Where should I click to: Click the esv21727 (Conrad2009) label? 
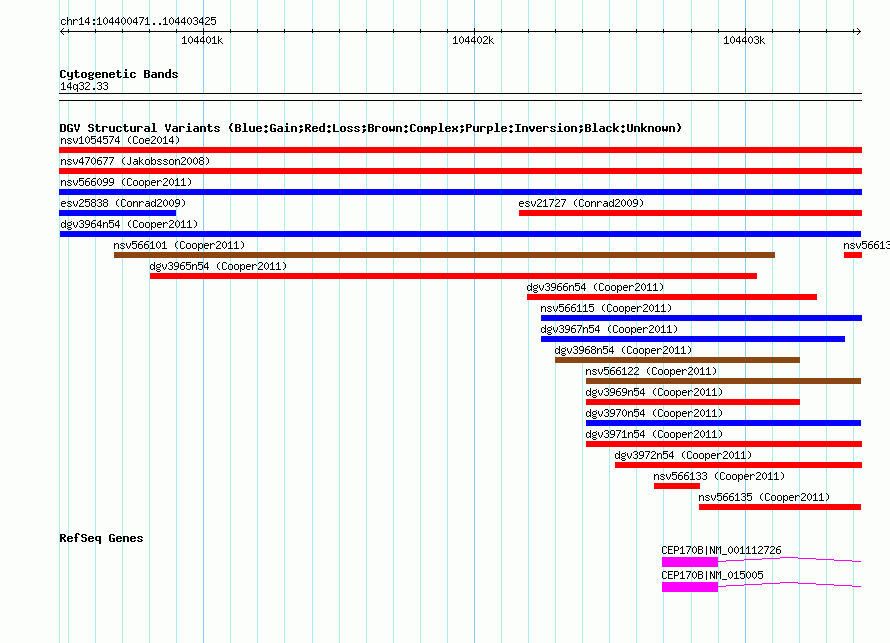pyautogui.click(x=581, y=203)
